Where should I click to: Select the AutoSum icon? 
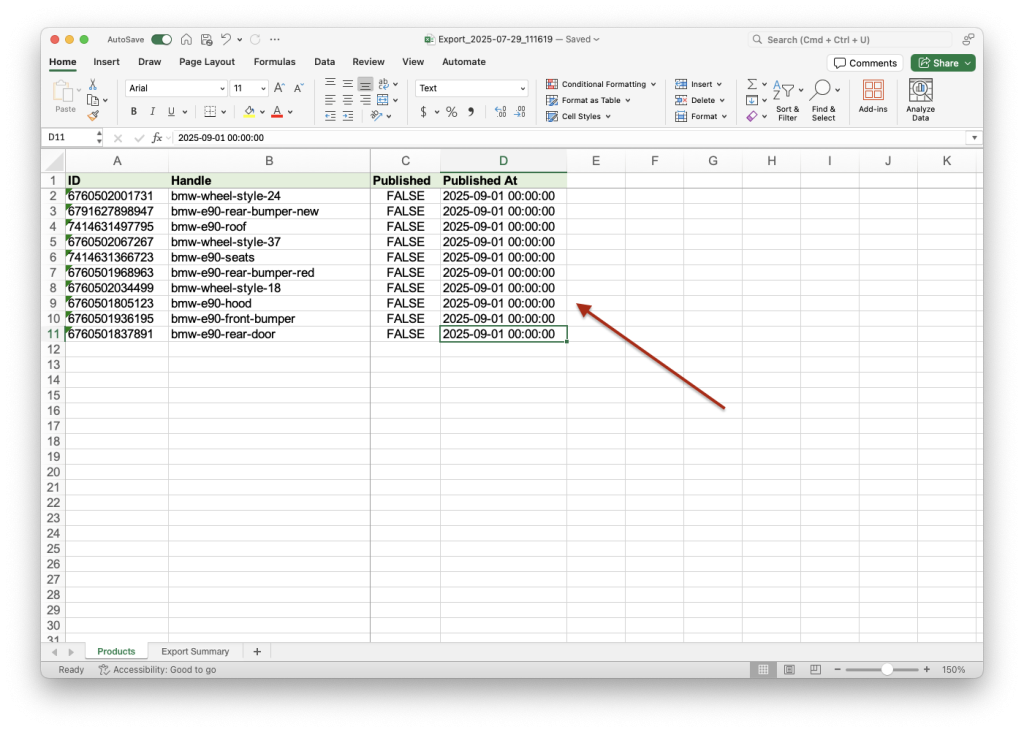click(752, 84)
